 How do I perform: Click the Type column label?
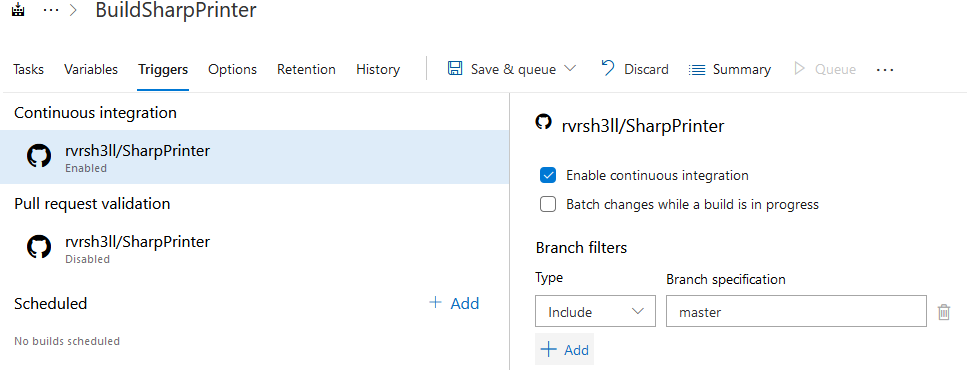[x=549, y=278]
